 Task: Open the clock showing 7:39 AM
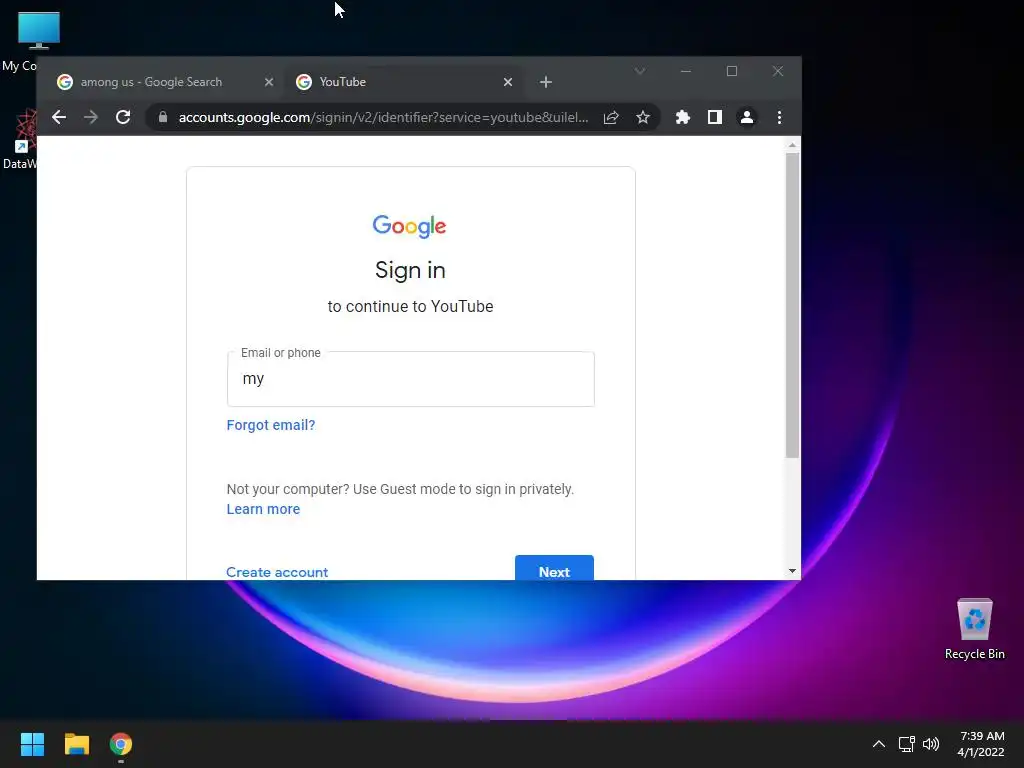click(x=982, y=744)
